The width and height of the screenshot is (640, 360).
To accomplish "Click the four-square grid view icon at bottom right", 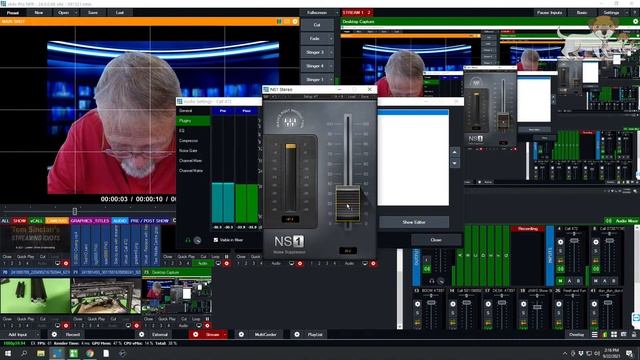I will 614,334.
